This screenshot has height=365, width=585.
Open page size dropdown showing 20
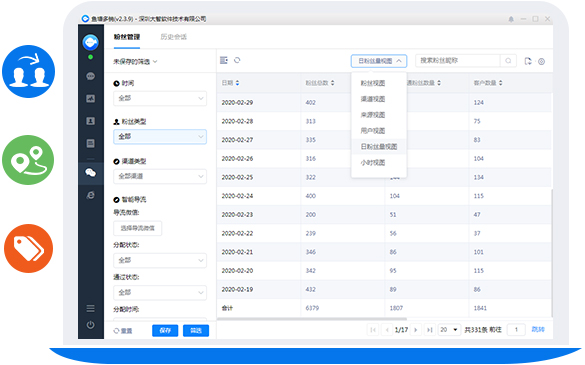[449, 330]
